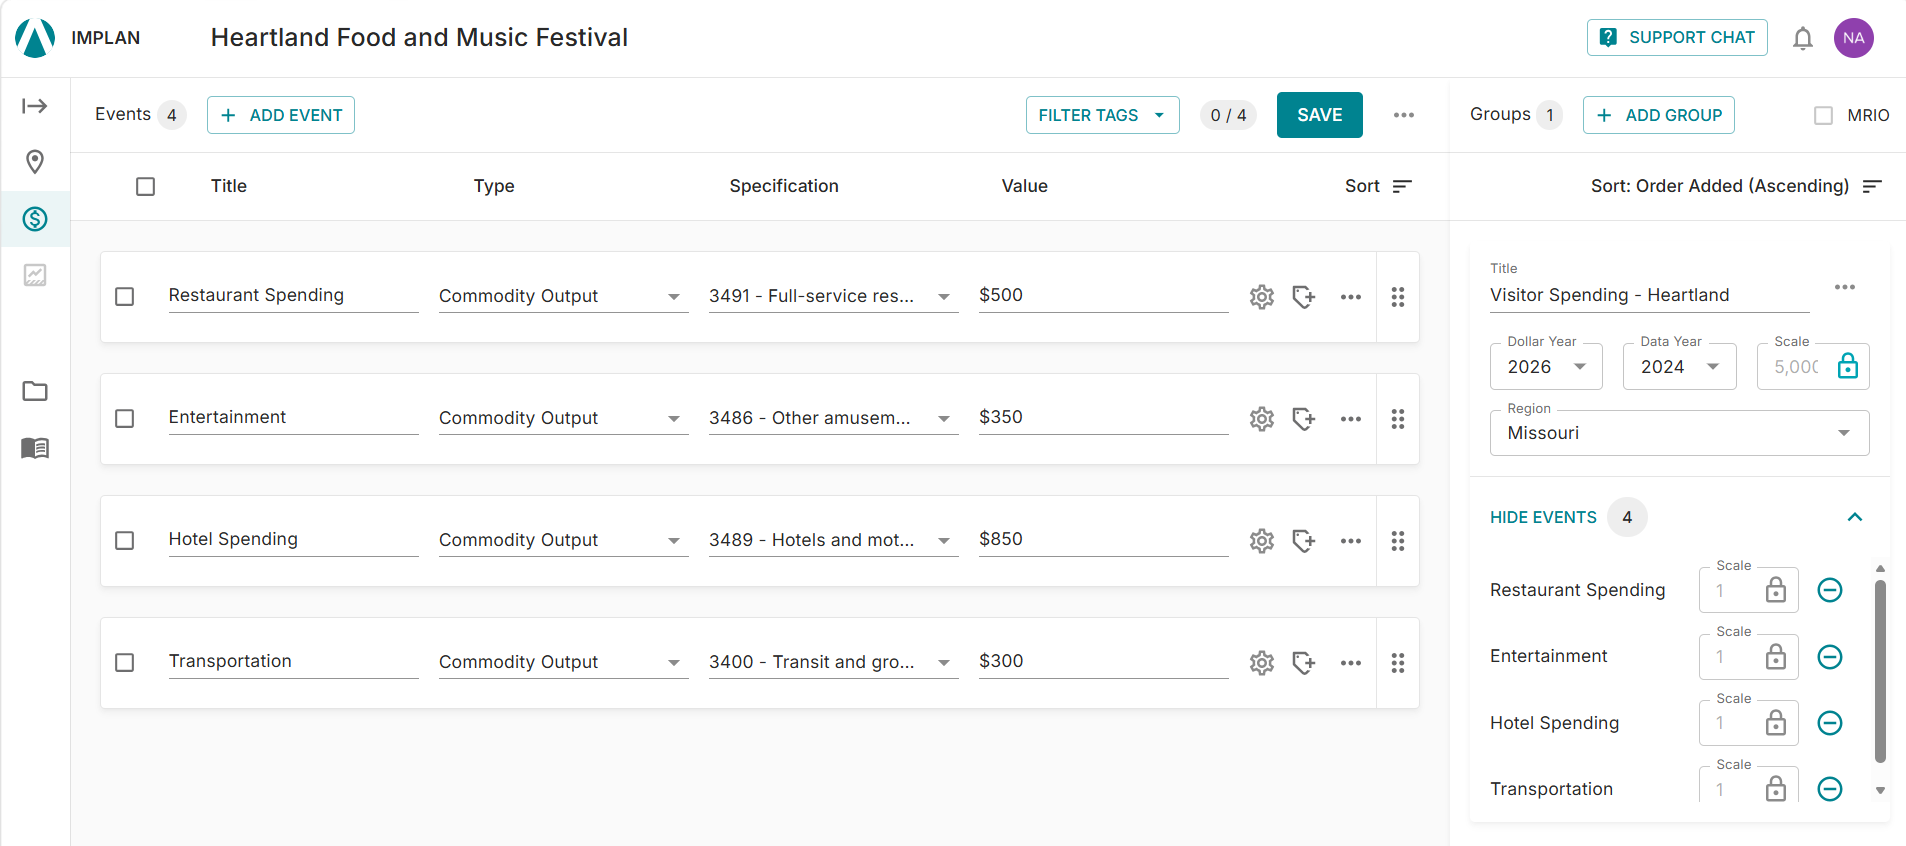1906x846 pixels.
Task: Open Type dropdown for Restaurant Spending
Action: 563,297
